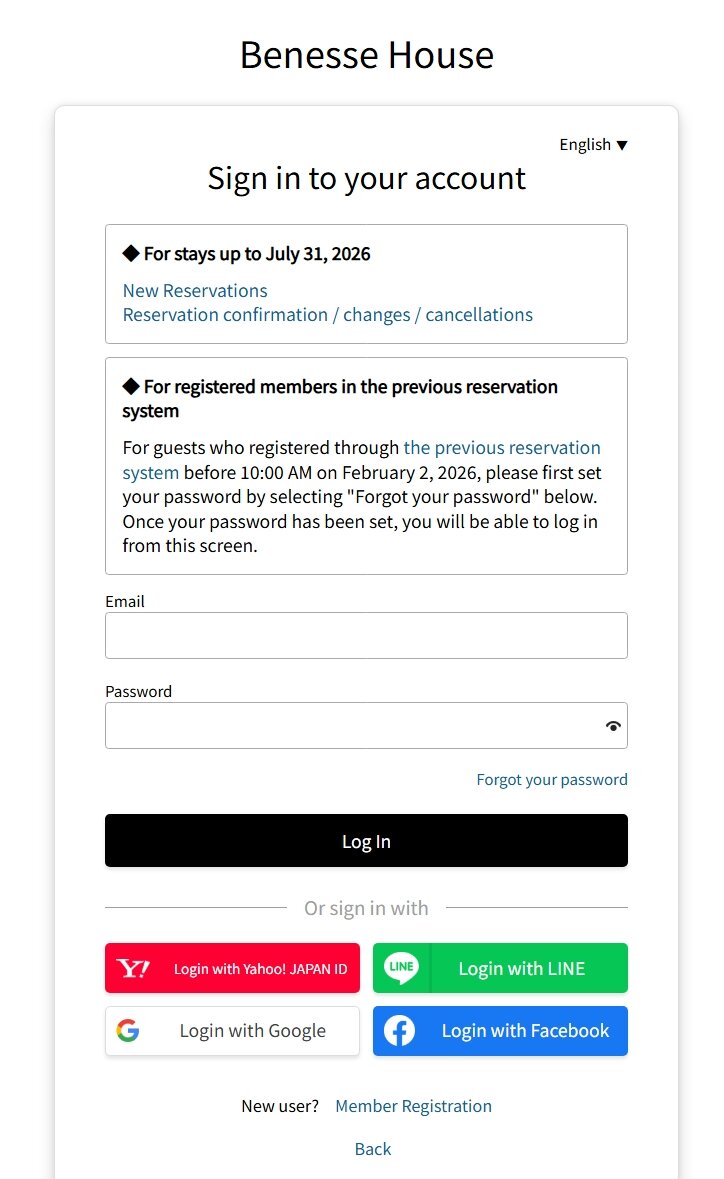Viewport: 724px width, 1179px height.
Task: Open the English language dropdown
Action: 593,145
